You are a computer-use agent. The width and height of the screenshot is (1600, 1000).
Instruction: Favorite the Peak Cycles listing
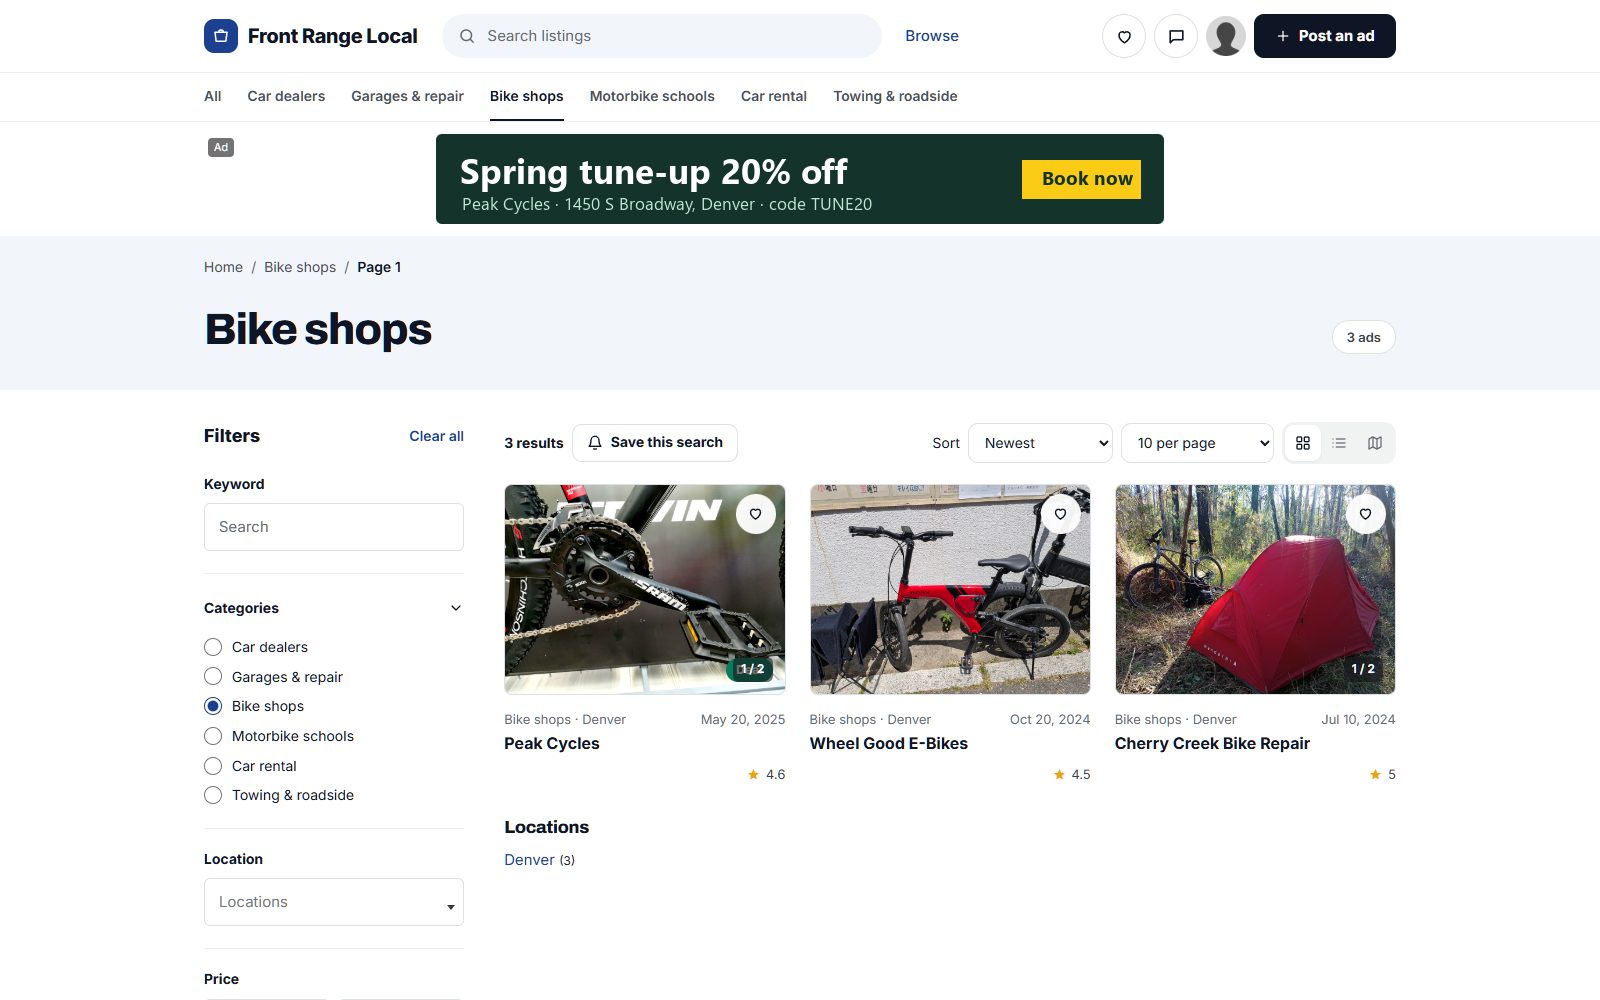point(756,514)
